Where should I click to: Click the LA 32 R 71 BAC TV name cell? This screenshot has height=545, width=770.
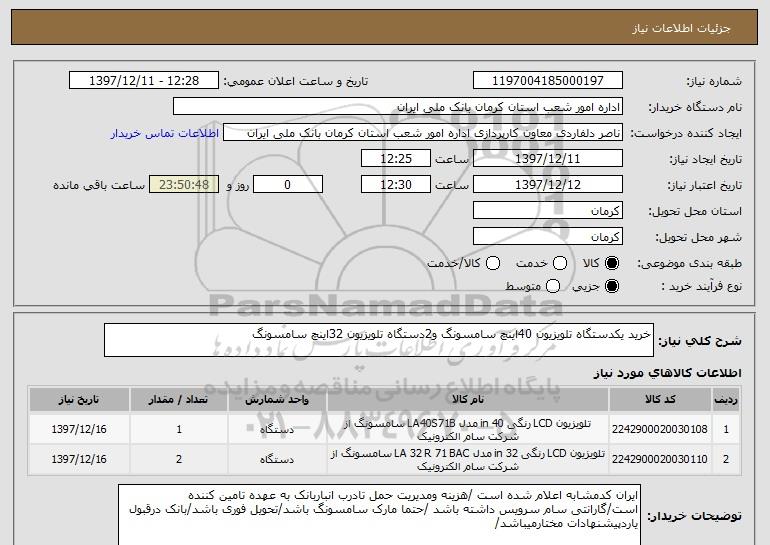tap(468, 460)
